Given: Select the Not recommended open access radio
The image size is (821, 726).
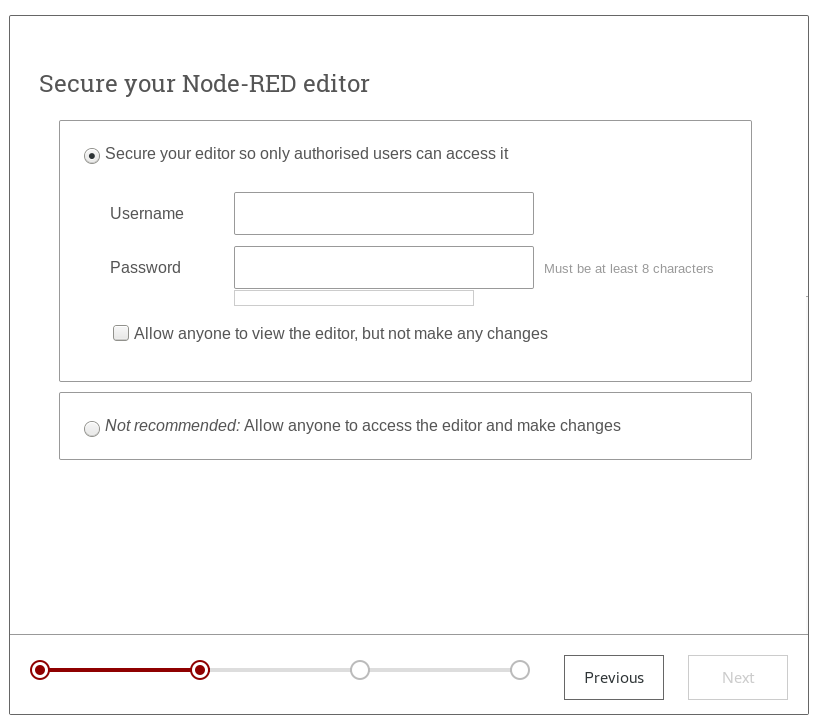Looking at the screenshot, I should pyautogui.click(x=92, y=429).
